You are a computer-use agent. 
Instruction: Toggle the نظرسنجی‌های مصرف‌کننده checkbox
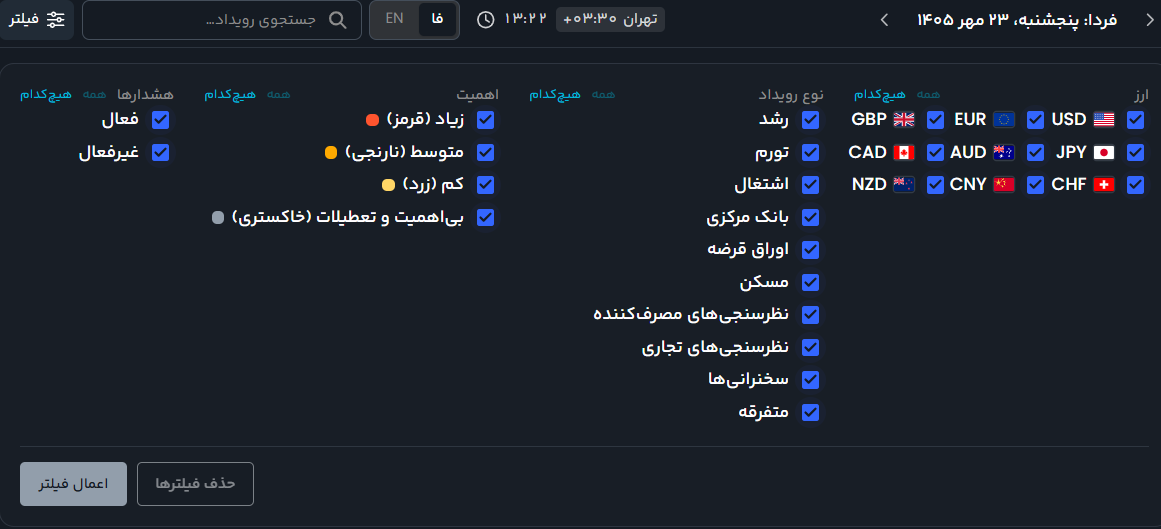(x=811, y=315)
